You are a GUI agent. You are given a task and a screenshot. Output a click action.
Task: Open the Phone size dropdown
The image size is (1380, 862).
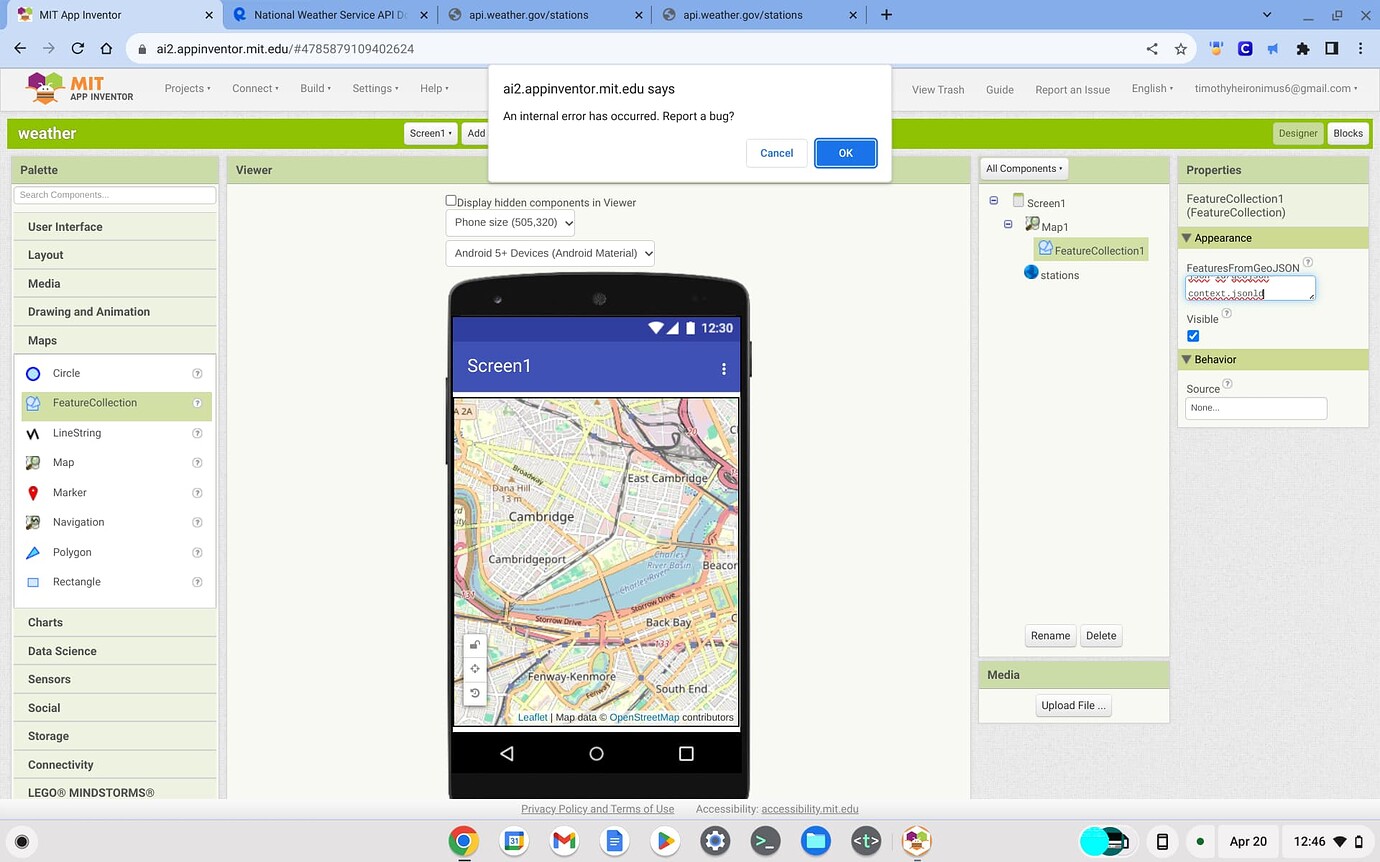point(510,223)
